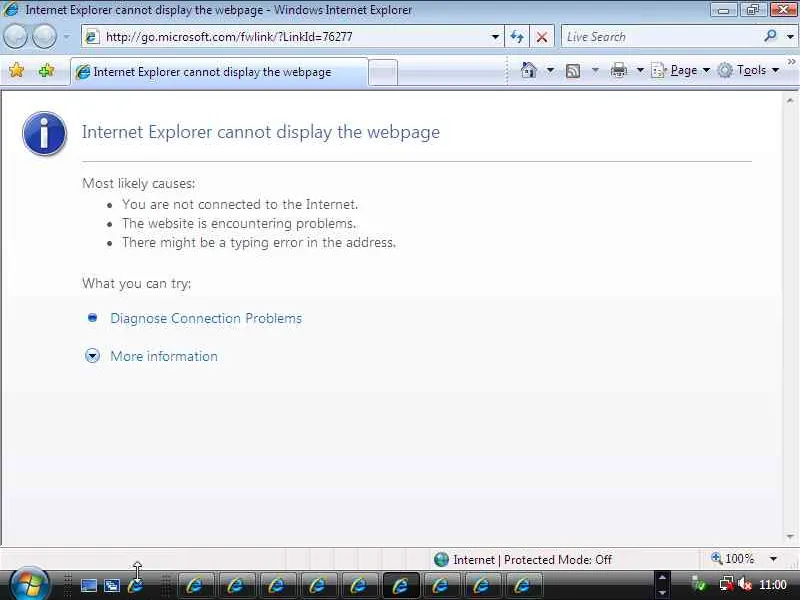Viewport: 800px width, 600px height.
Task: Expand the Home button dropdown arrow
Action: click(550, 70)
